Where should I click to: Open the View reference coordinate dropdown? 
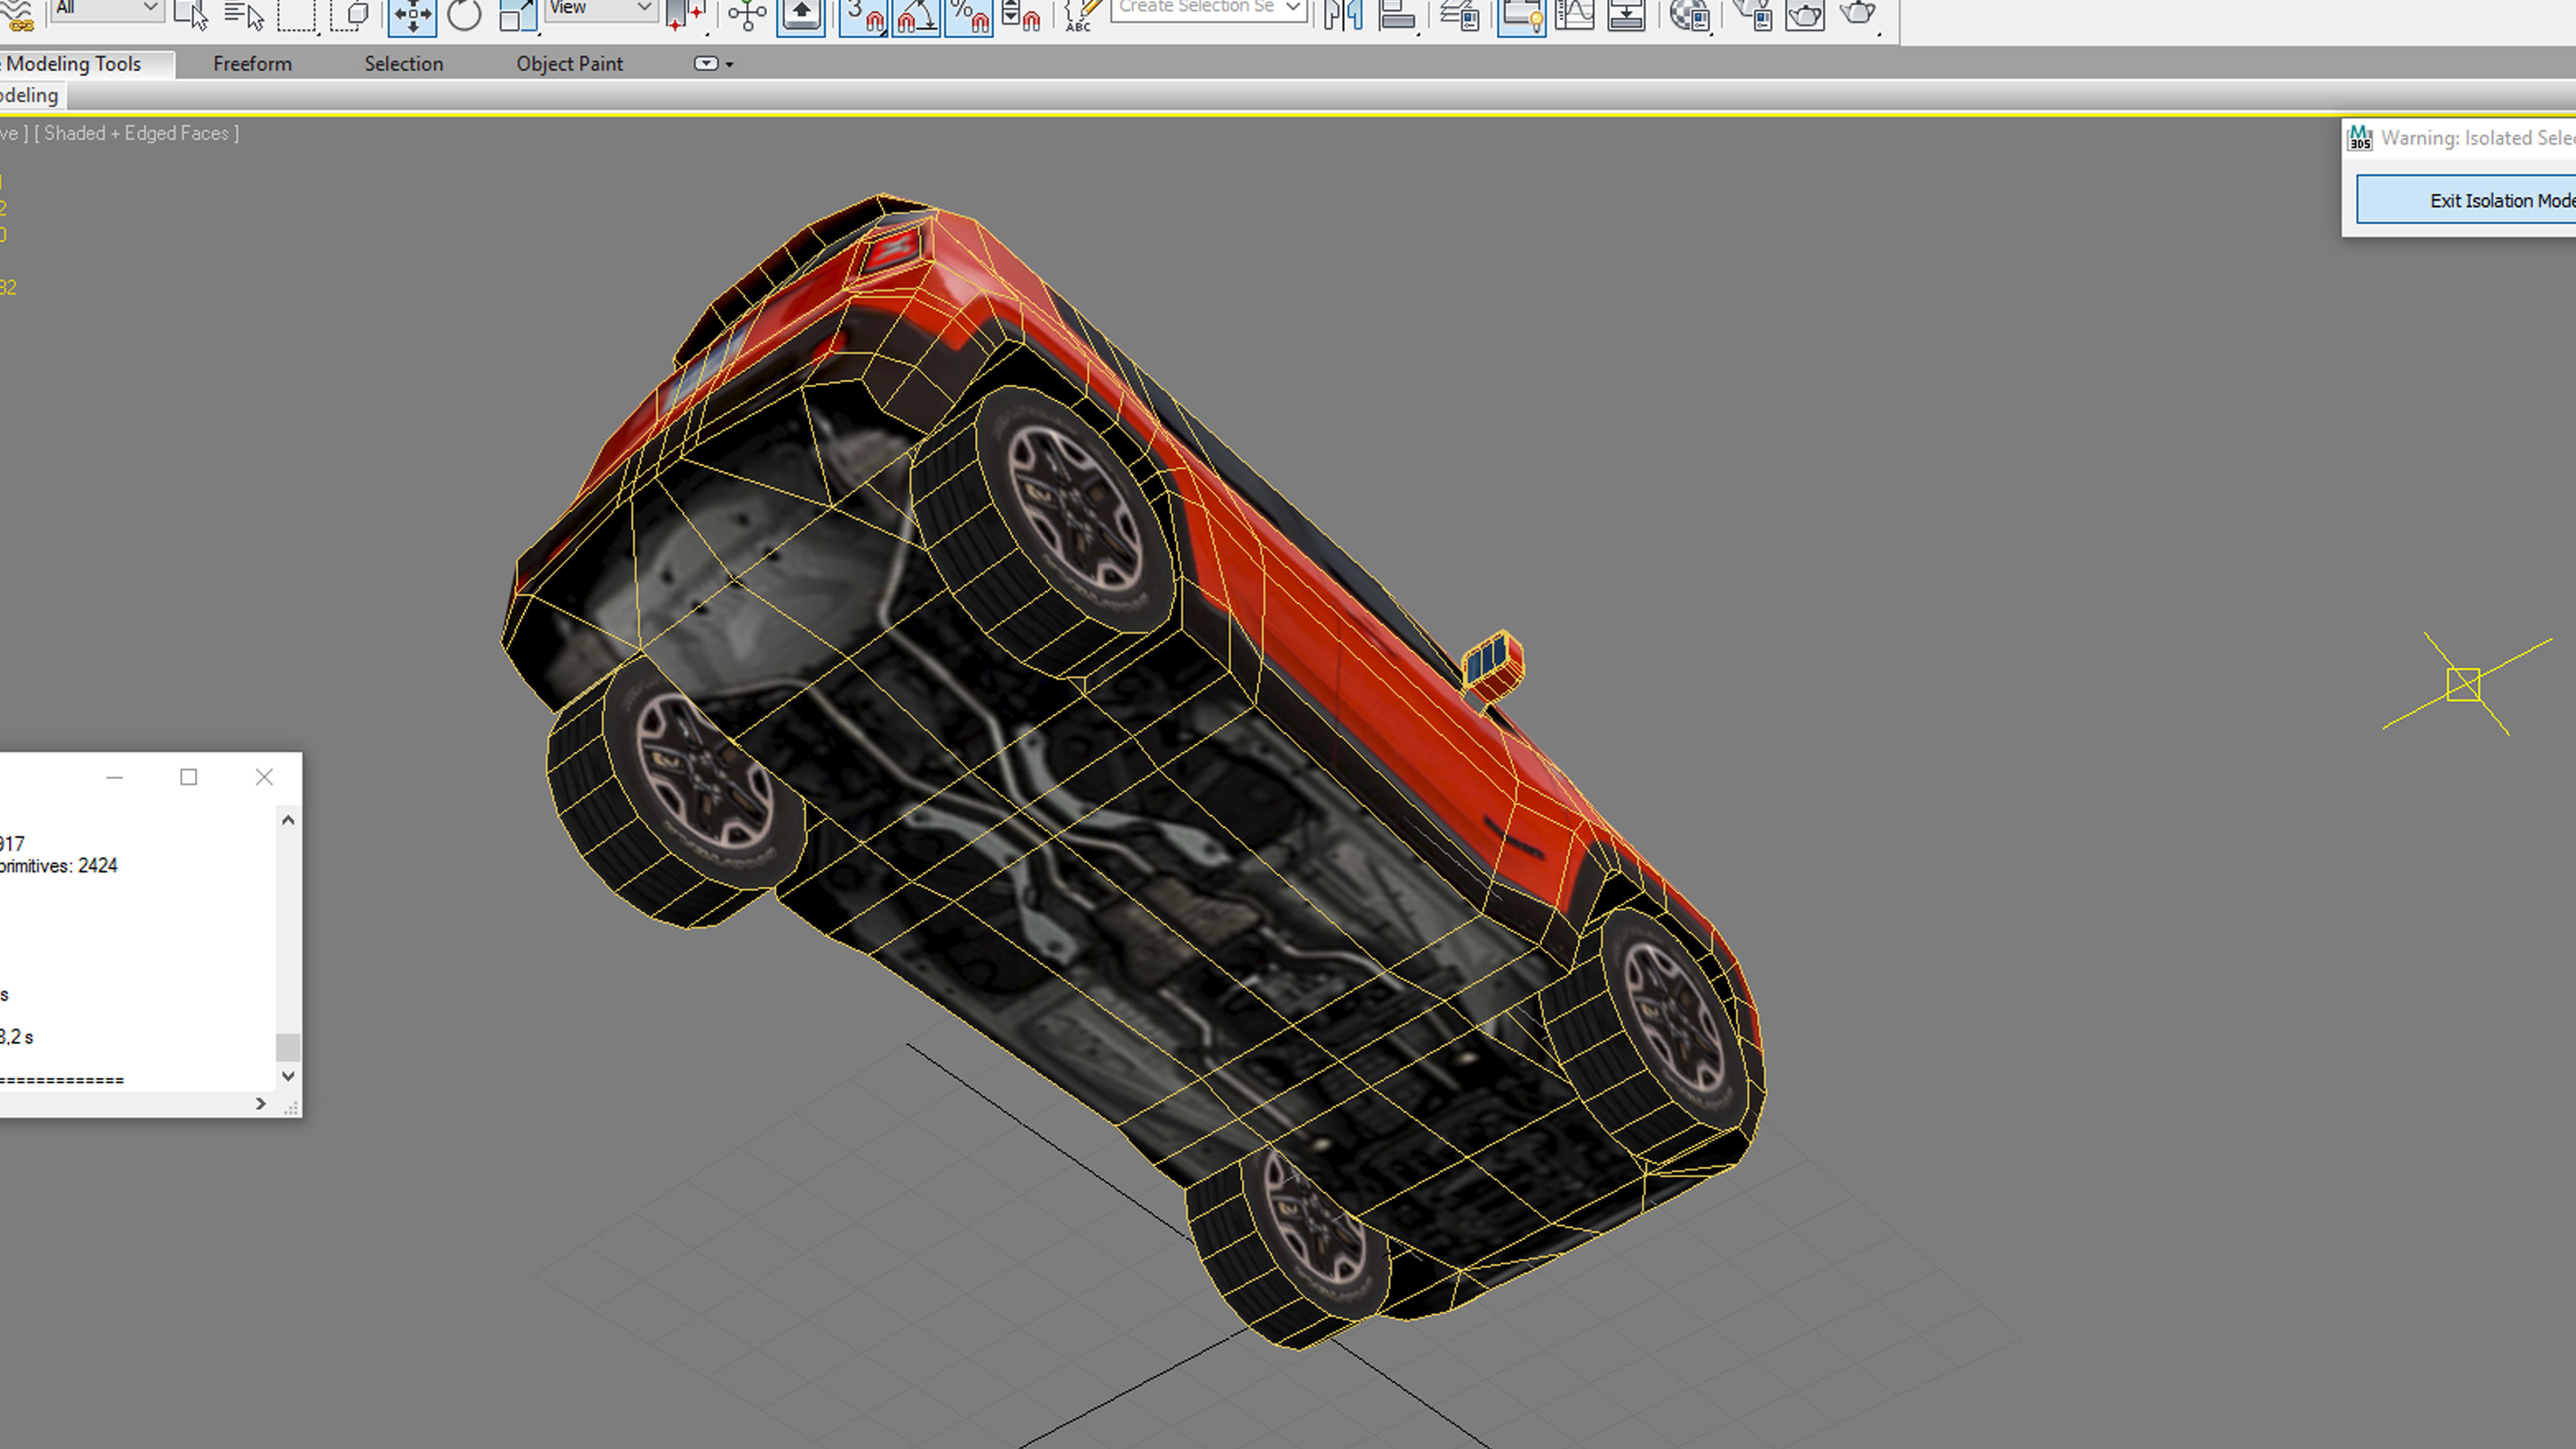click(x=600, y=8)
